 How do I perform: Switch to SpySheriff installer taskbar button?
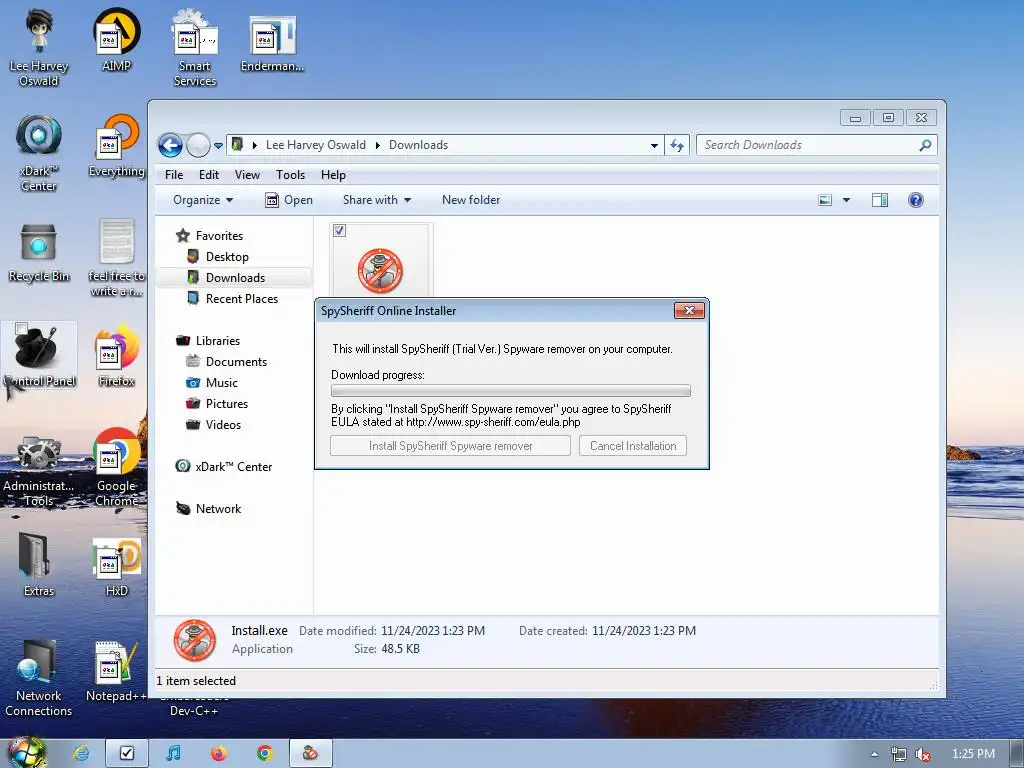click(x=310, y=754)
